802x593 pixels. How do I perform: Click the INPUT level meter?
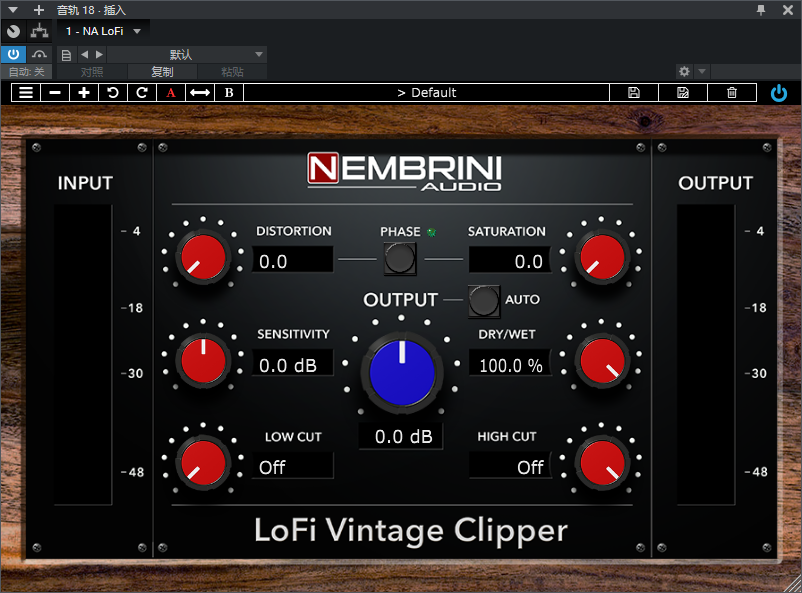click(83, 355)
